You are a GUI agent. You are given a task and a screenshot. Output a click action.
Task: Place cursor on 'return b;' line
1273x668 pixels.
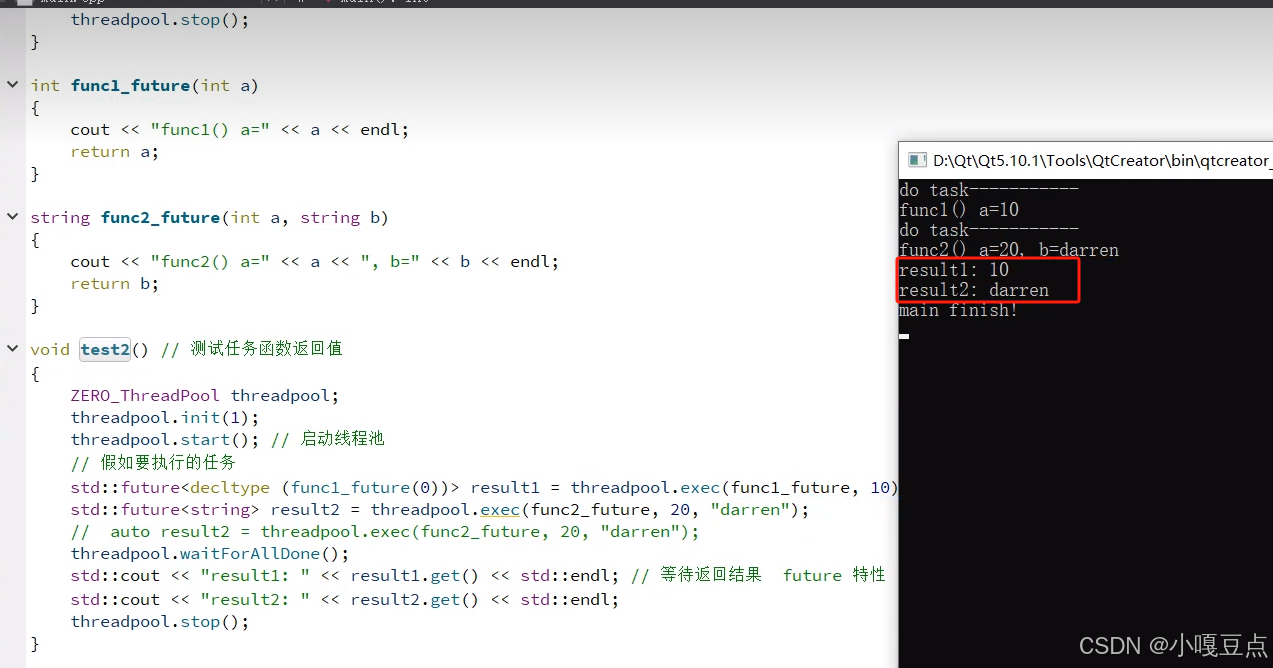pyautogui.click(x=114, y=284)
